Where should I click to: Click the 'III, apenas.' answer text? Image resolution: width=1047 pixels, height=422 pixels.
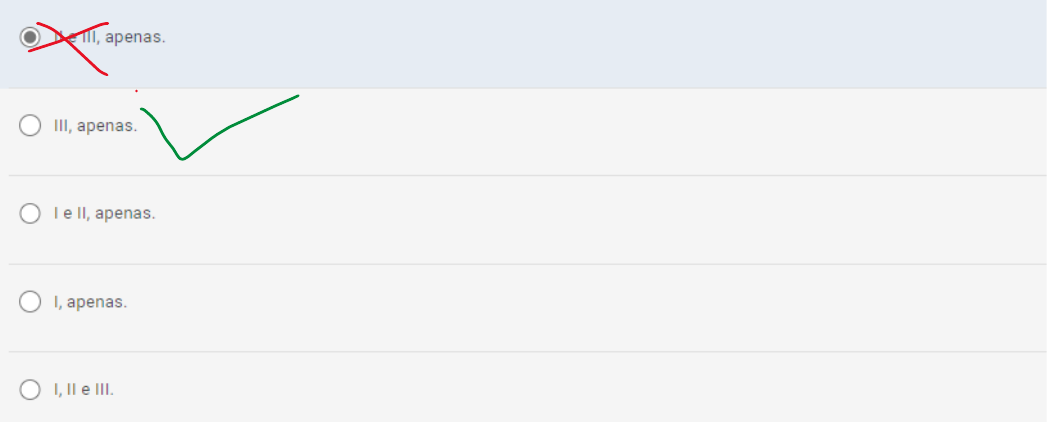tap(95, 126)
